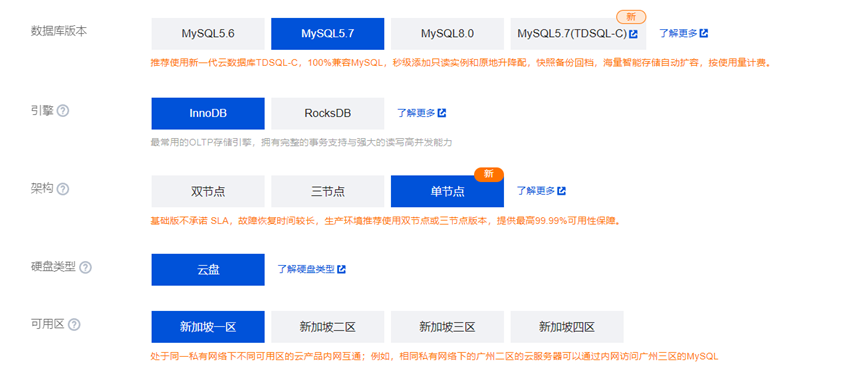The image size is (865, 384).
Task: Click external link icon after 了解硬盘类型
Action: (341, 269)
